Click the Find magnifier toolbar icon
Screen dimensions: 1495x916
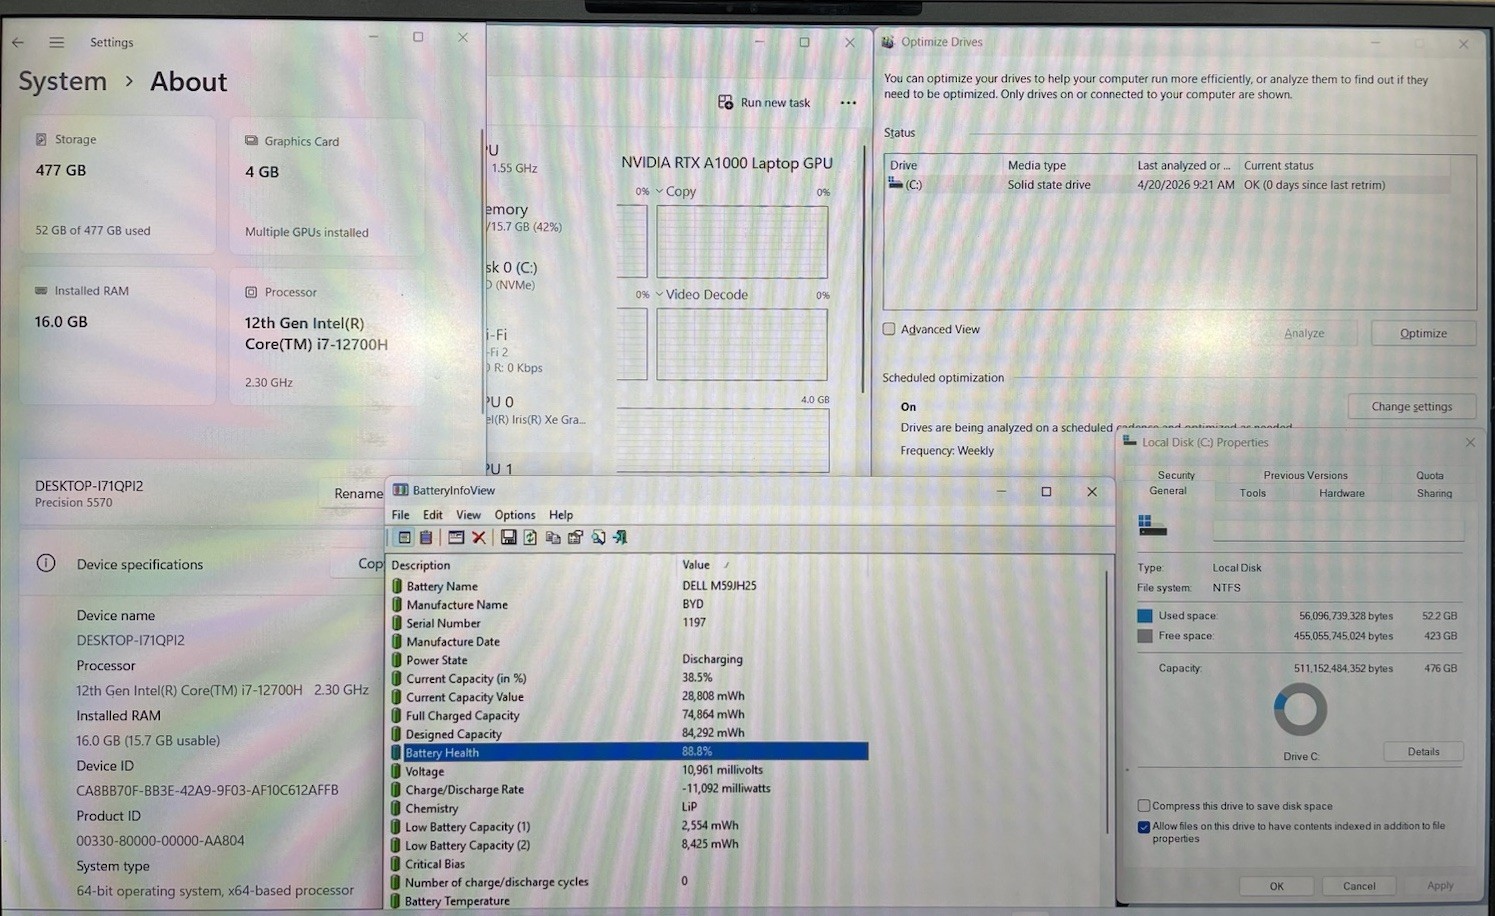(x=598, y=538)
